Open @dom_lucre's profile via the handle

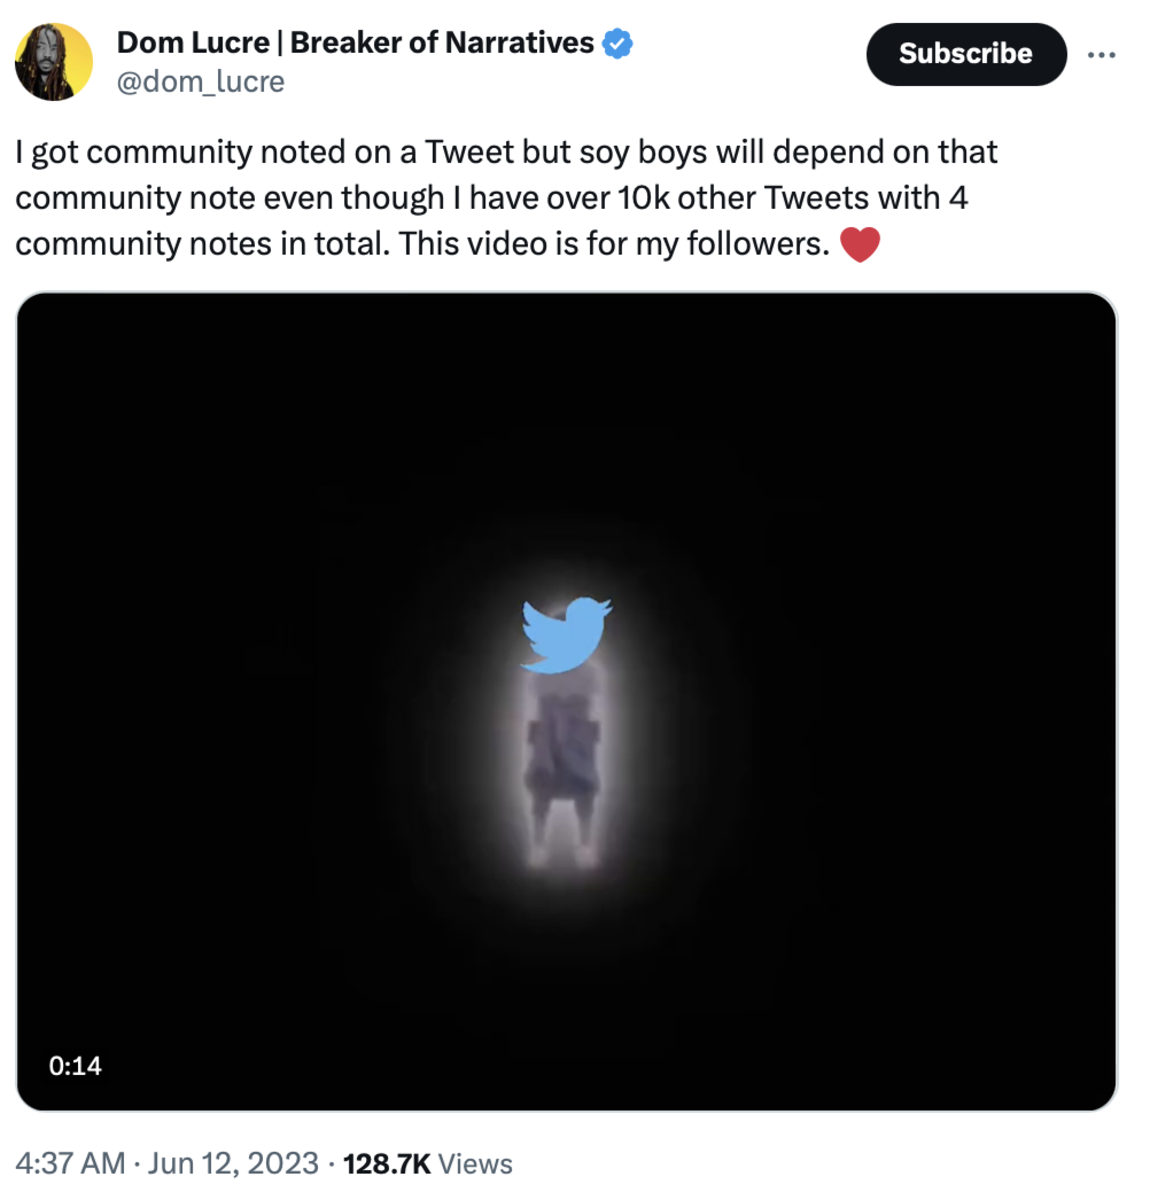click(200, 82)
